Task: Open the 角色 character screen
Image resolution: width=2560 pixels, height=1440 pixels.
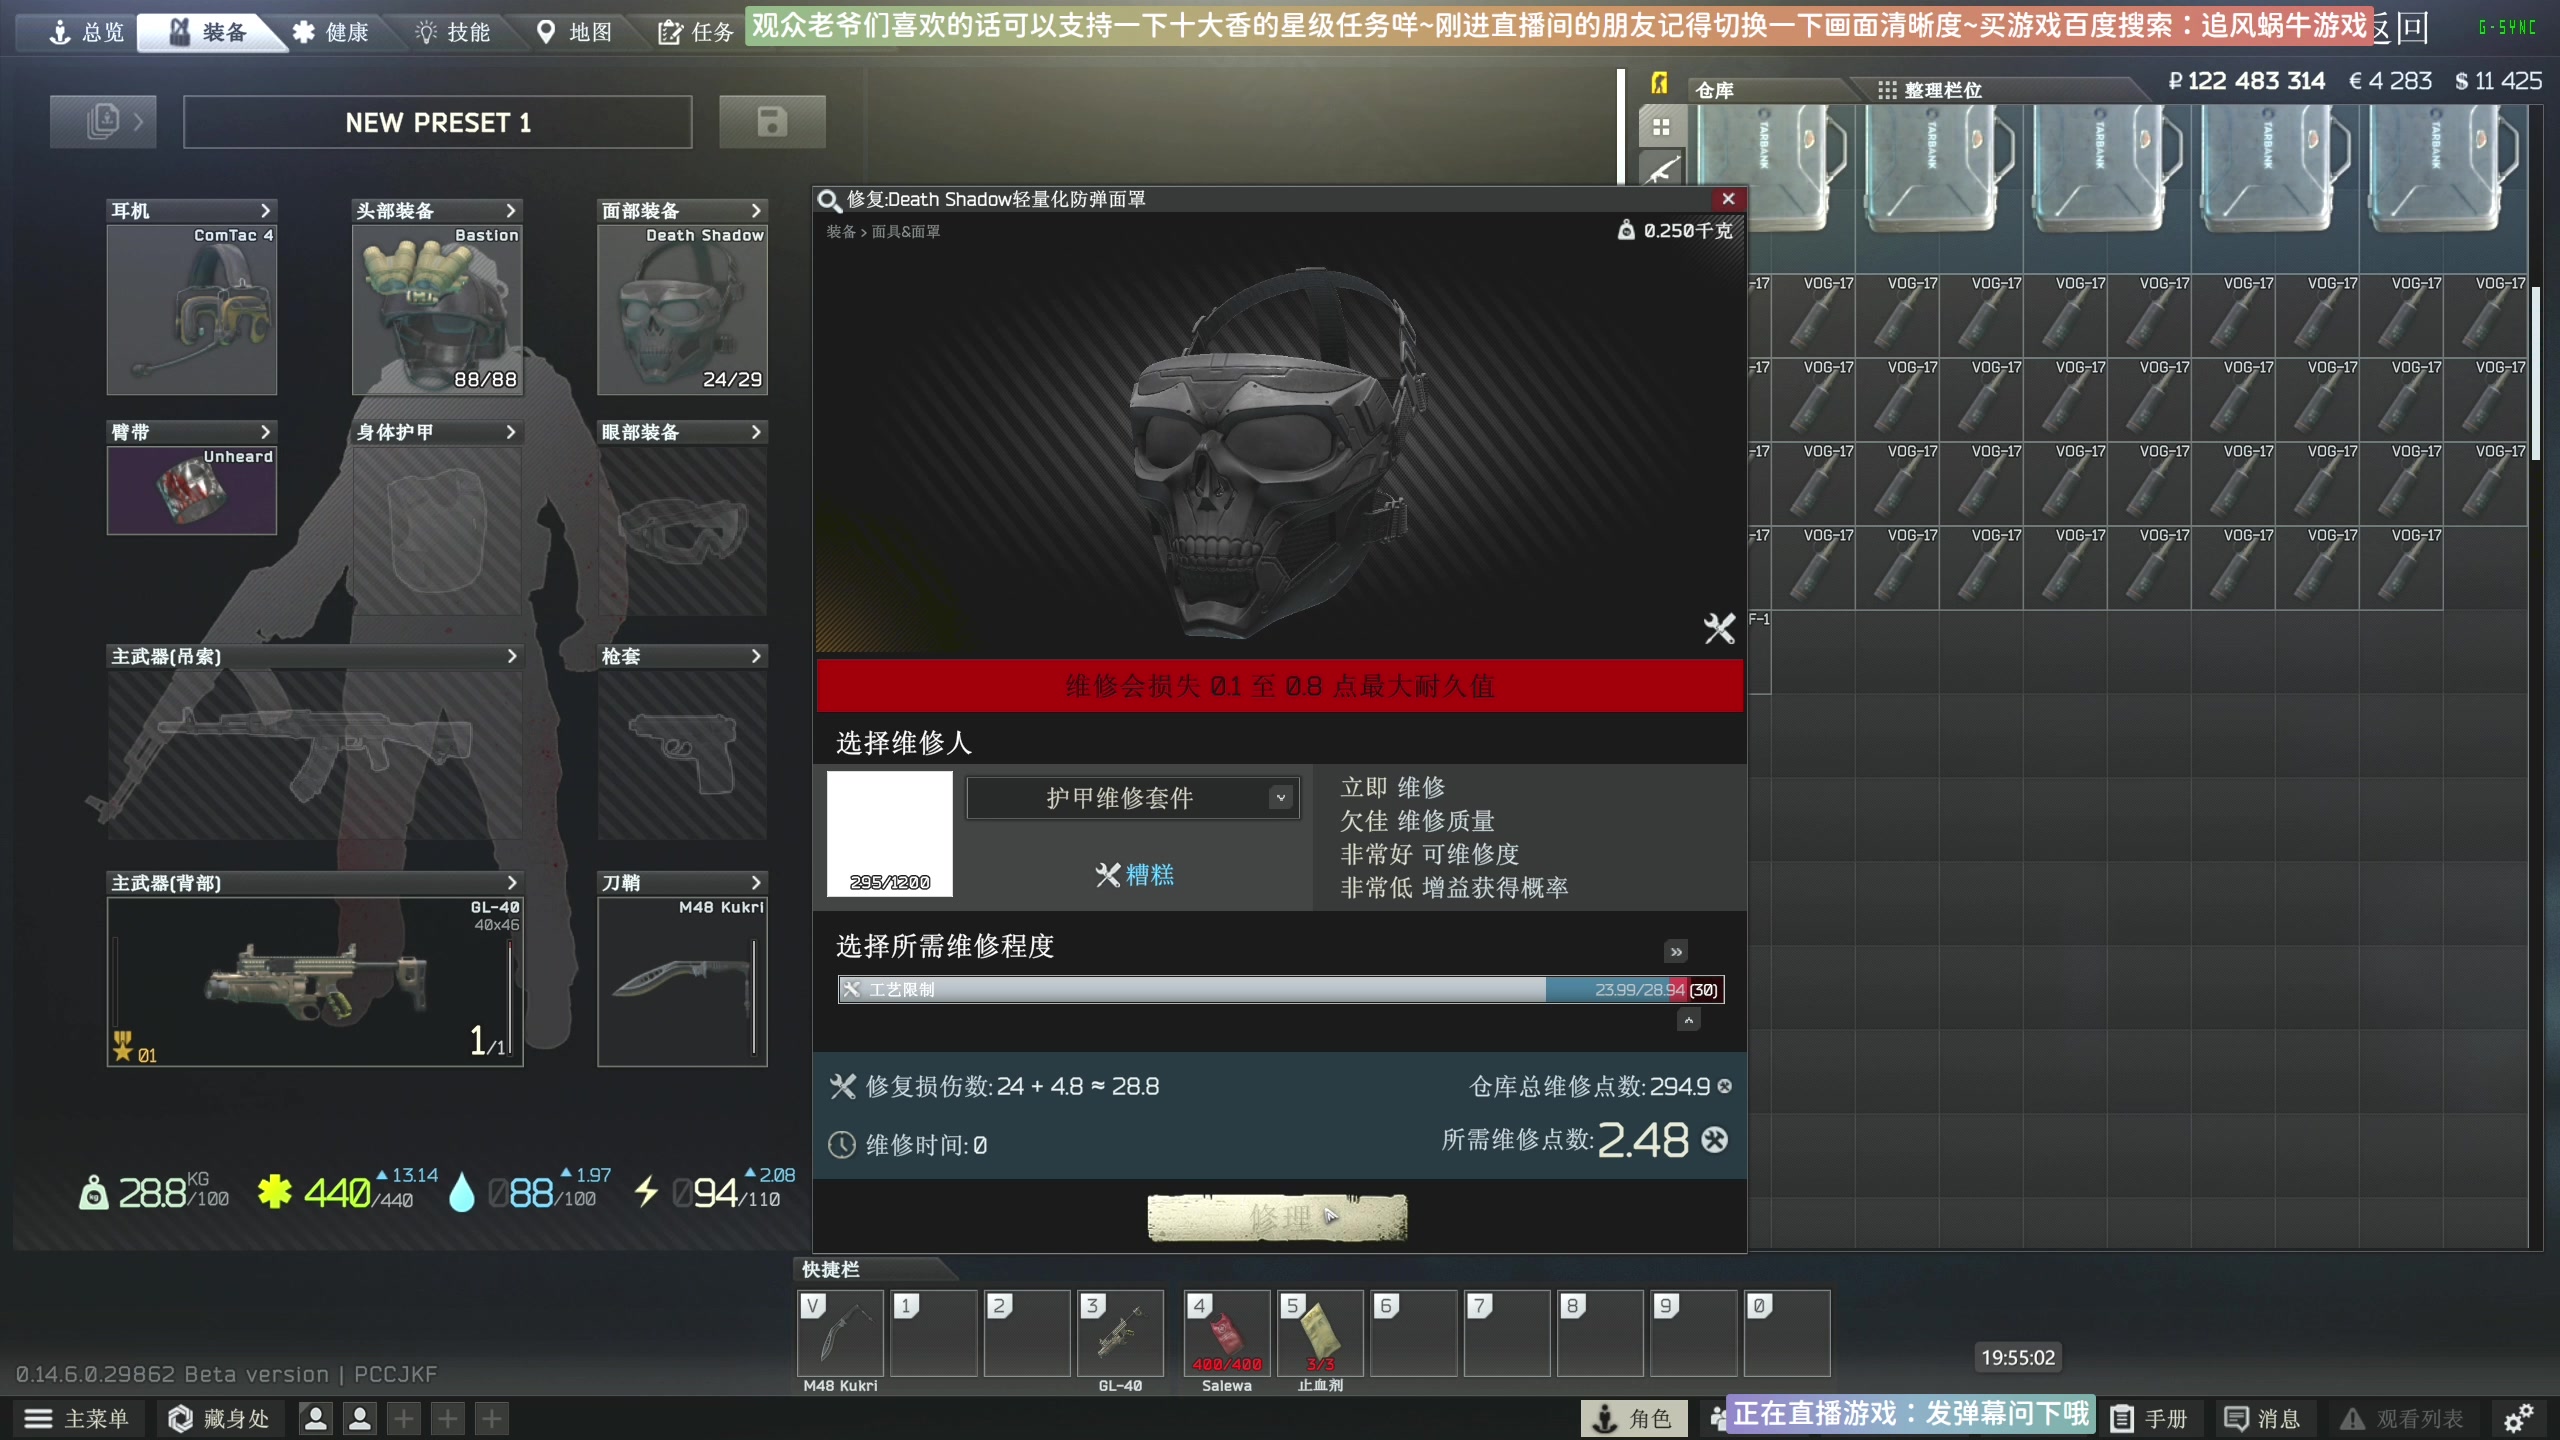Action: click(1633, 1418)
